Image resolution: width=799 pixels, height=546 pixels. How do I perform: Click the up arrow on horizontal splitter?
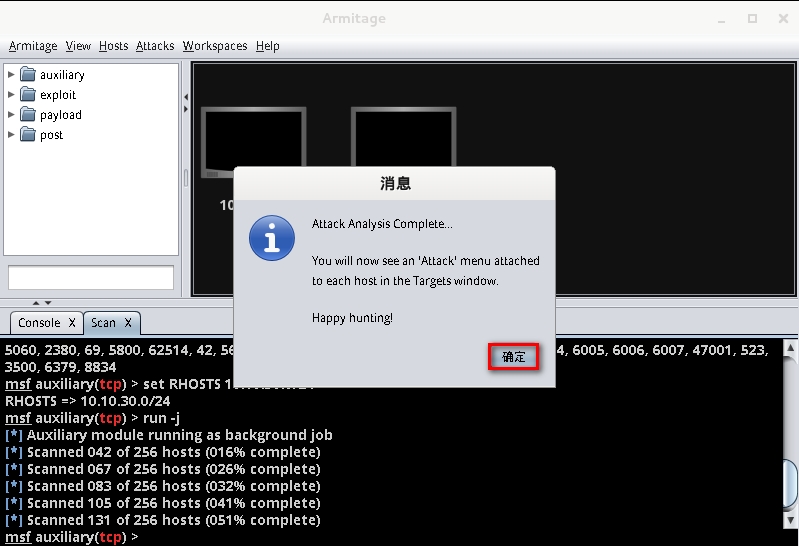36,303
